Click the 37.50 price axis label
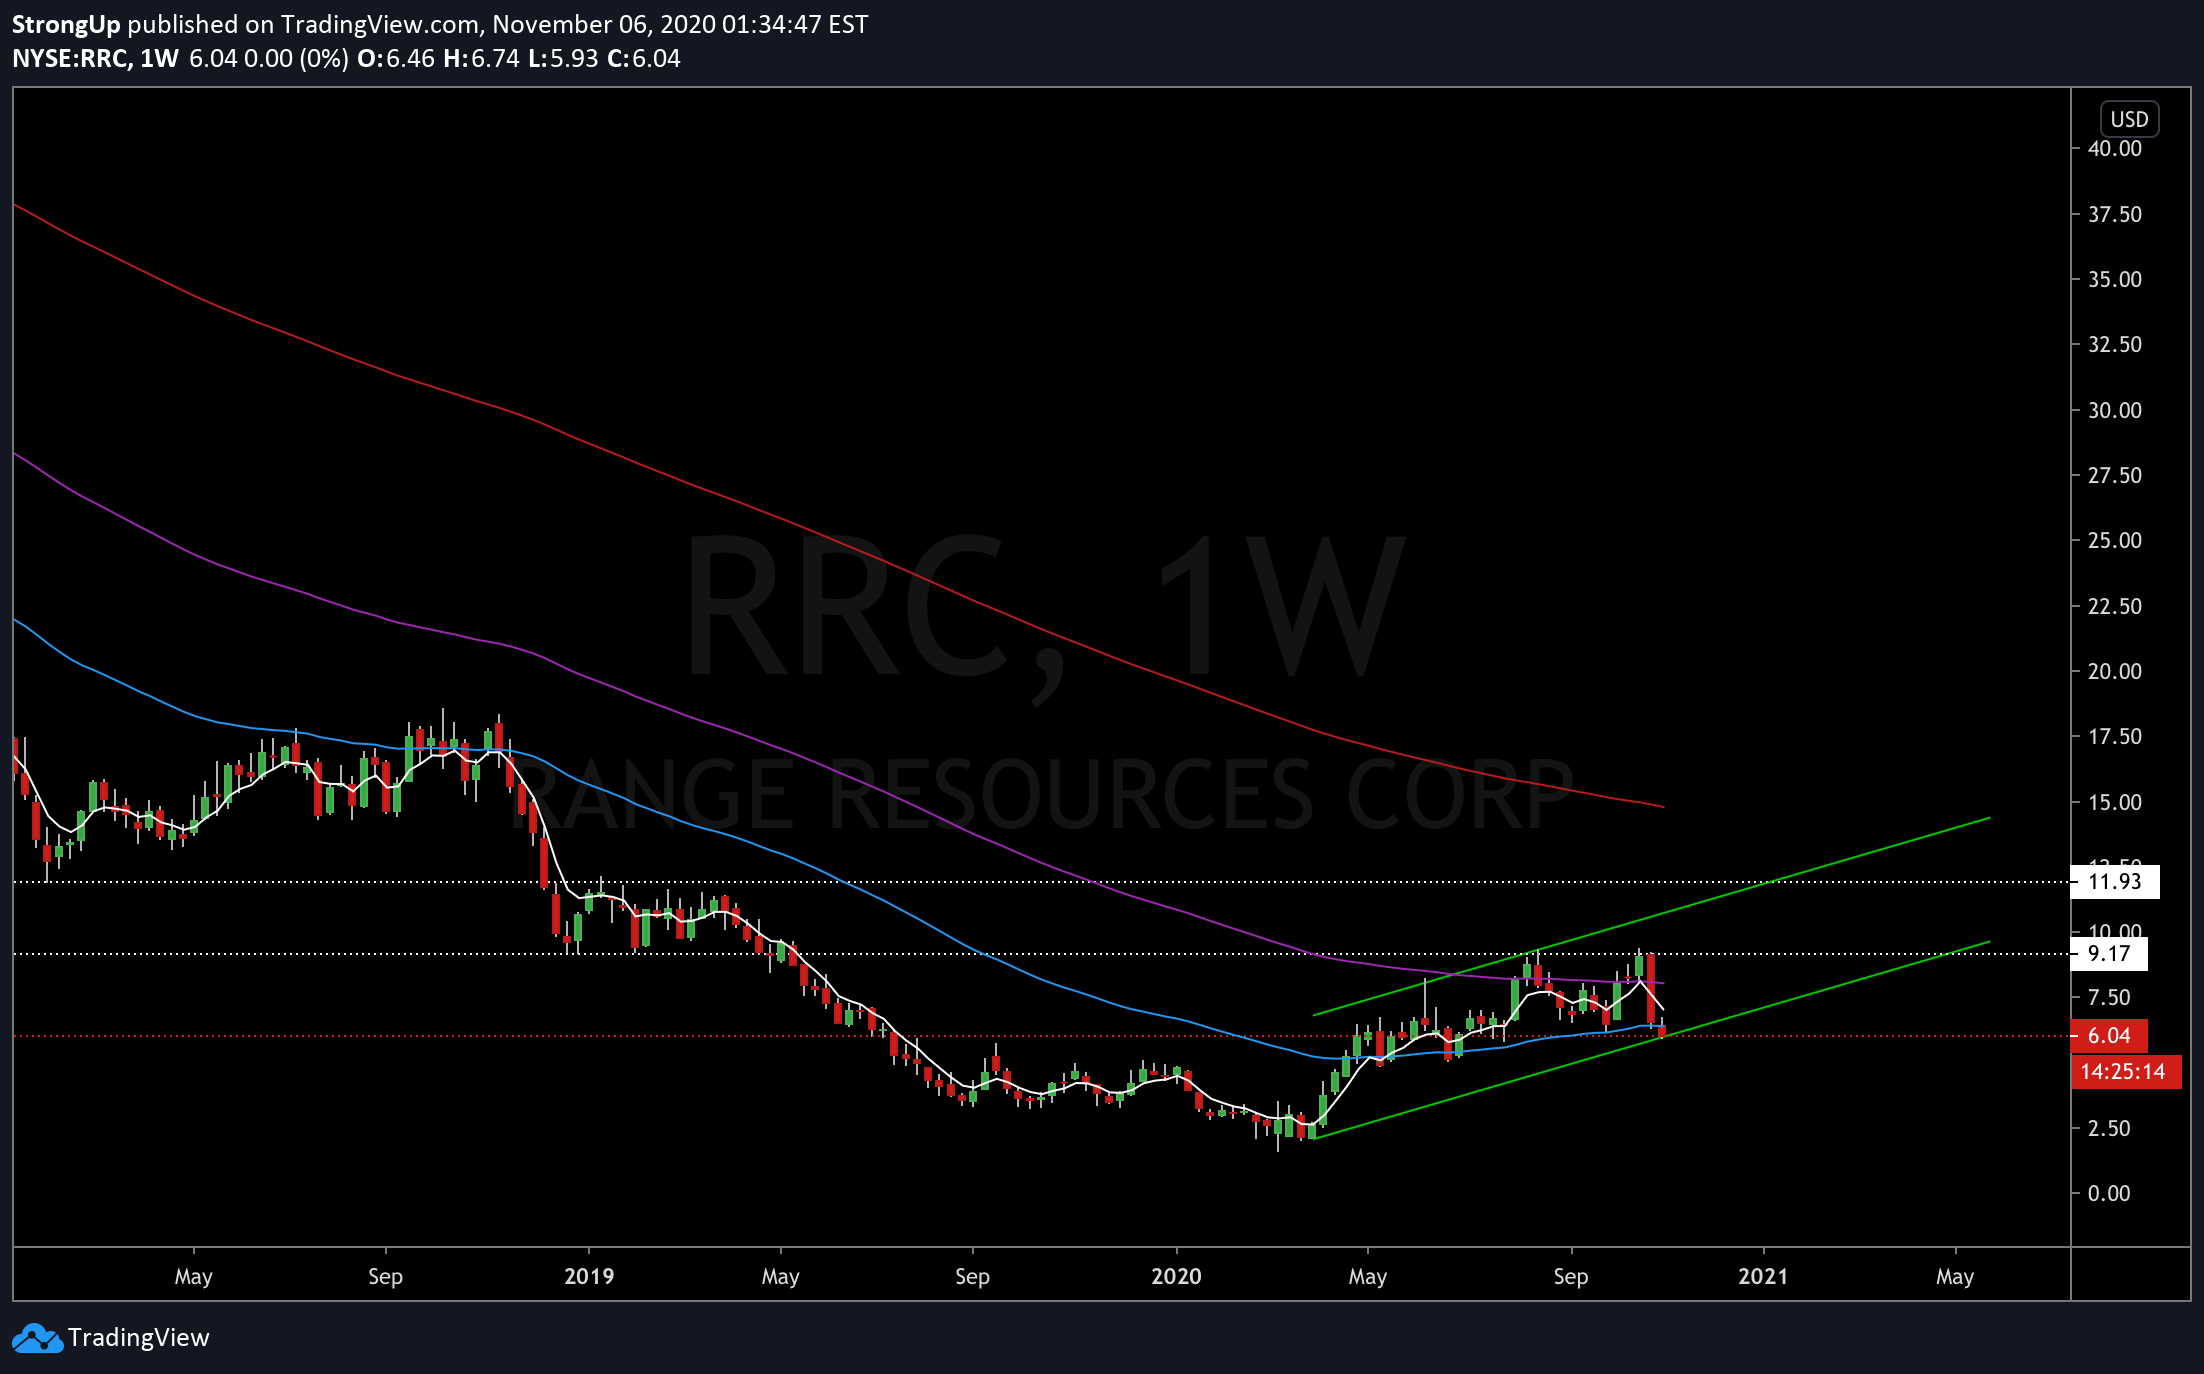Viewport: 2204px width, 1374px height. pos(2115,214)
